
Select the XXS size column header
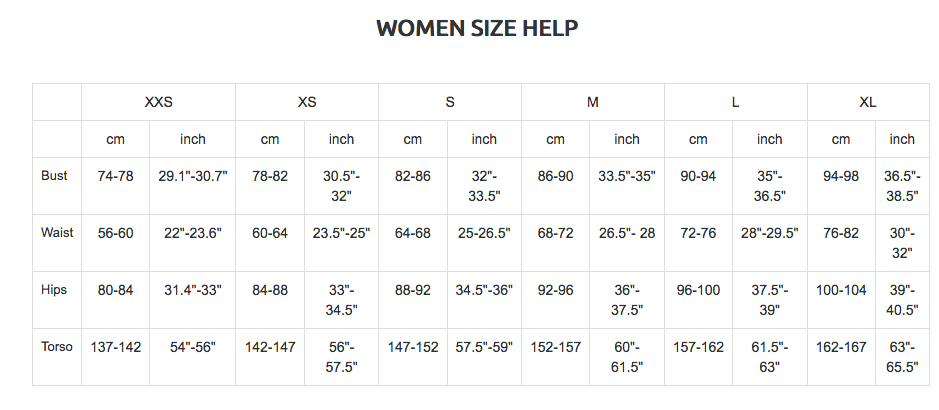pos(159,102)
